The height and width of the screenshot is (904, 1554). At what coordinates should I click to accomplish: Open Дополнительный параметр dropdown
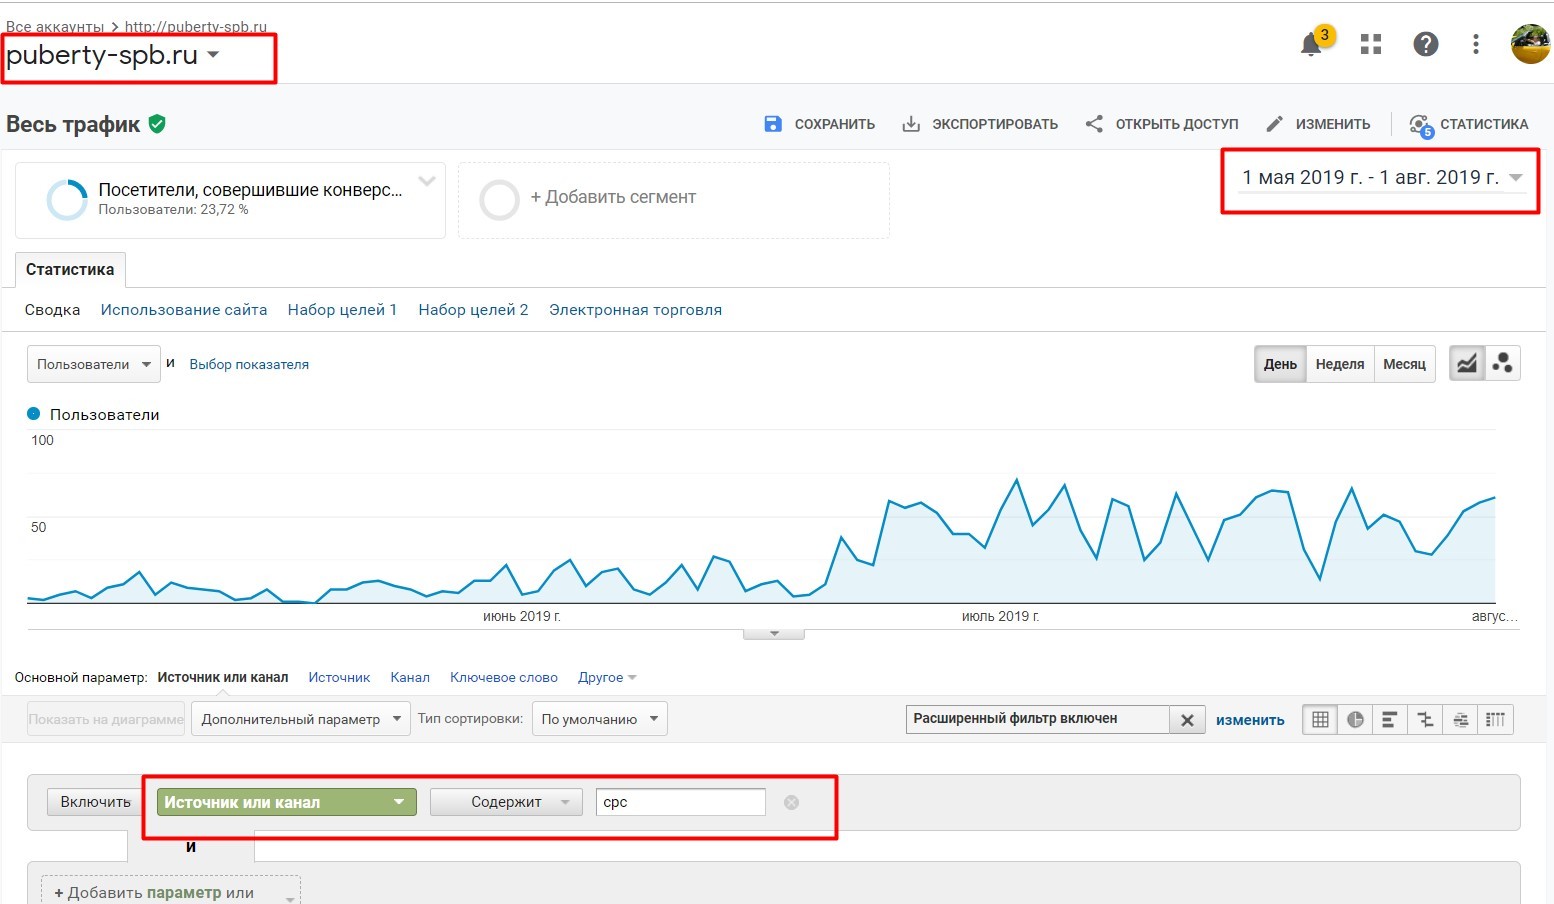tap(301, 719)
